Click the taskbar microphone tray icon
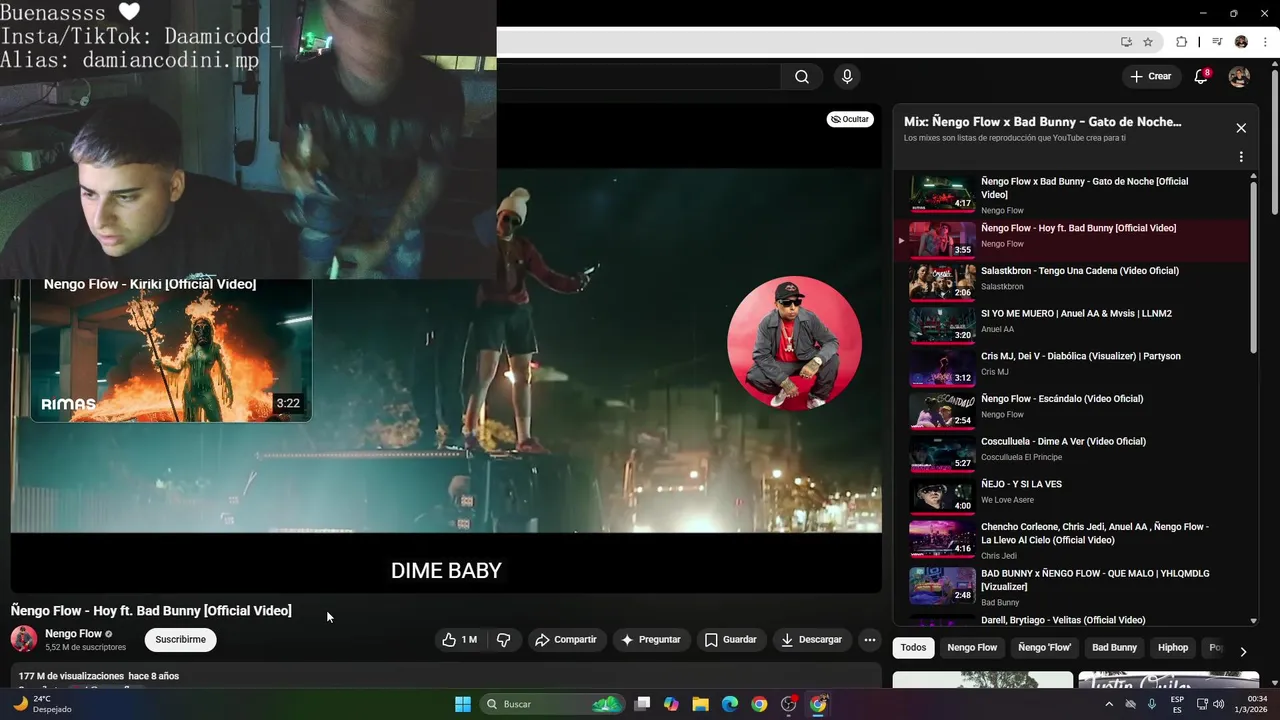The image size is (1280, 720). click(x=1152, y=704)
